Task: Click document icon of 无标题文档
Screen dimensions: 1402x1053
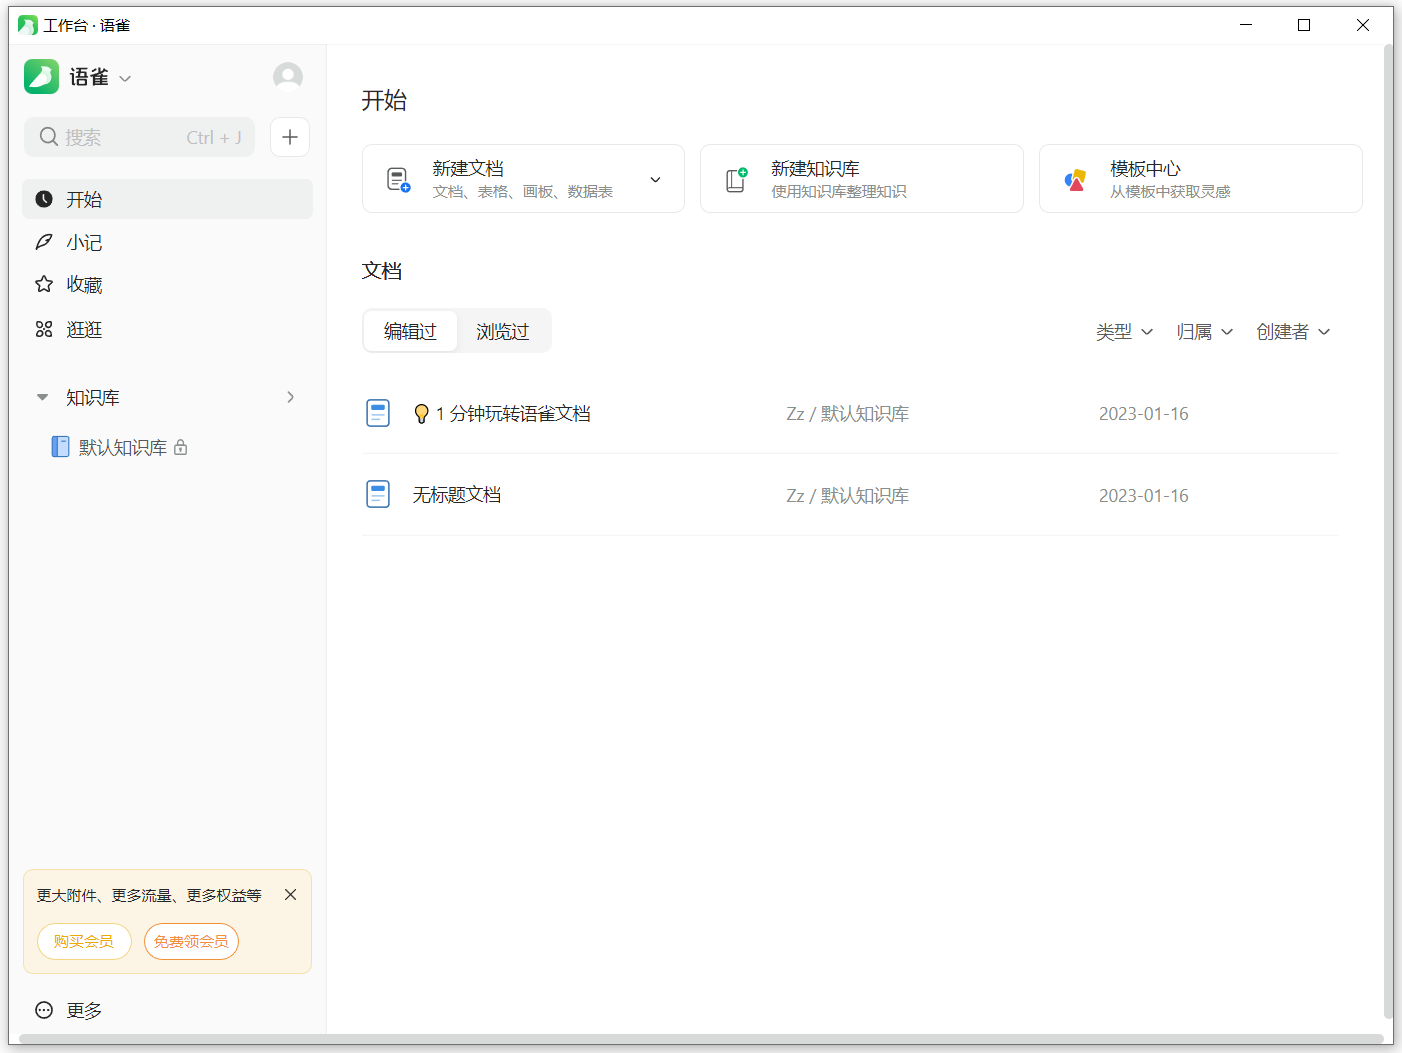Action: pyautogui.click(x=378, y=494)
